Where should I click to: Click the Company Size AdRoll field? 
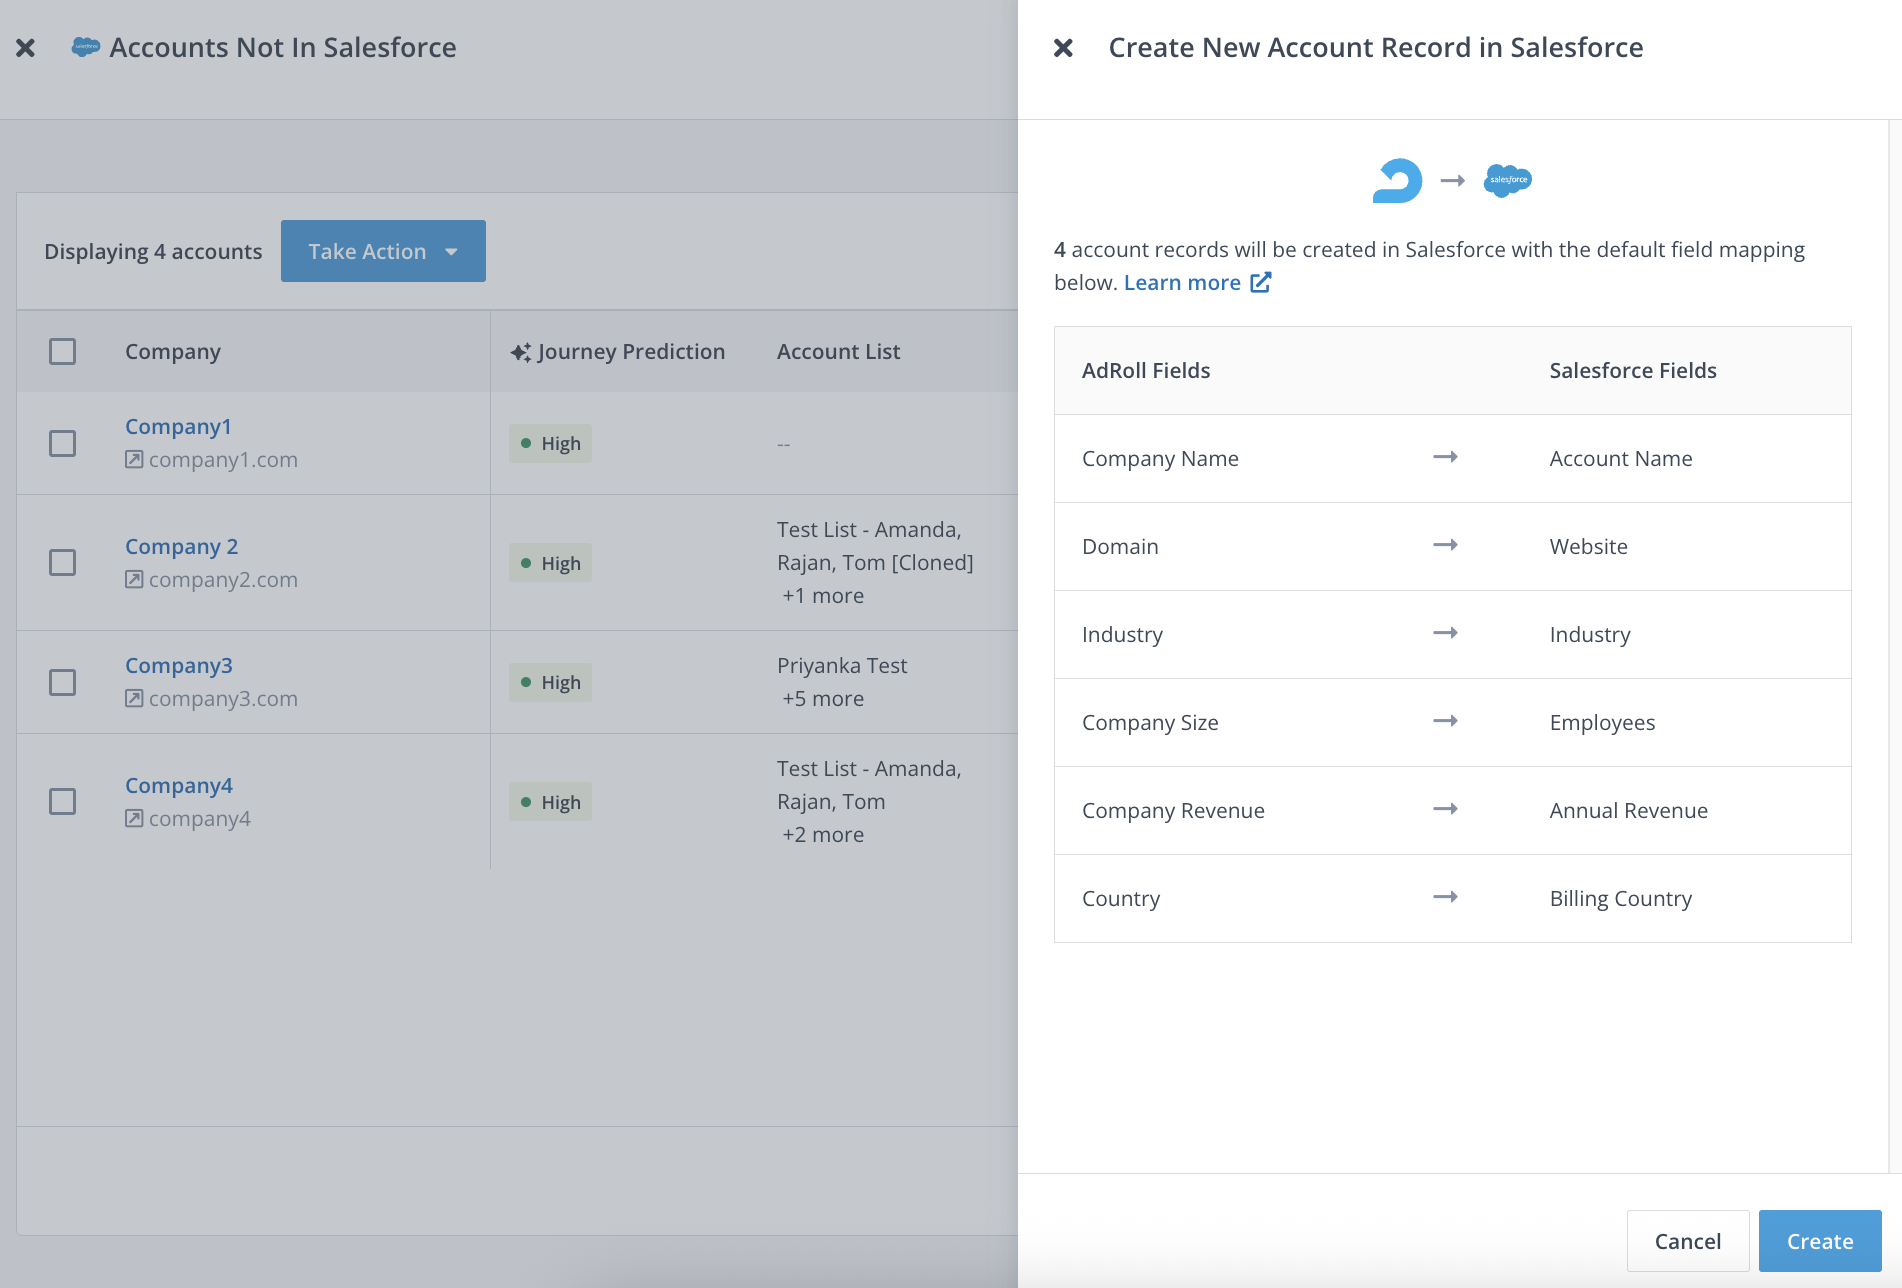pos(1150,723)
